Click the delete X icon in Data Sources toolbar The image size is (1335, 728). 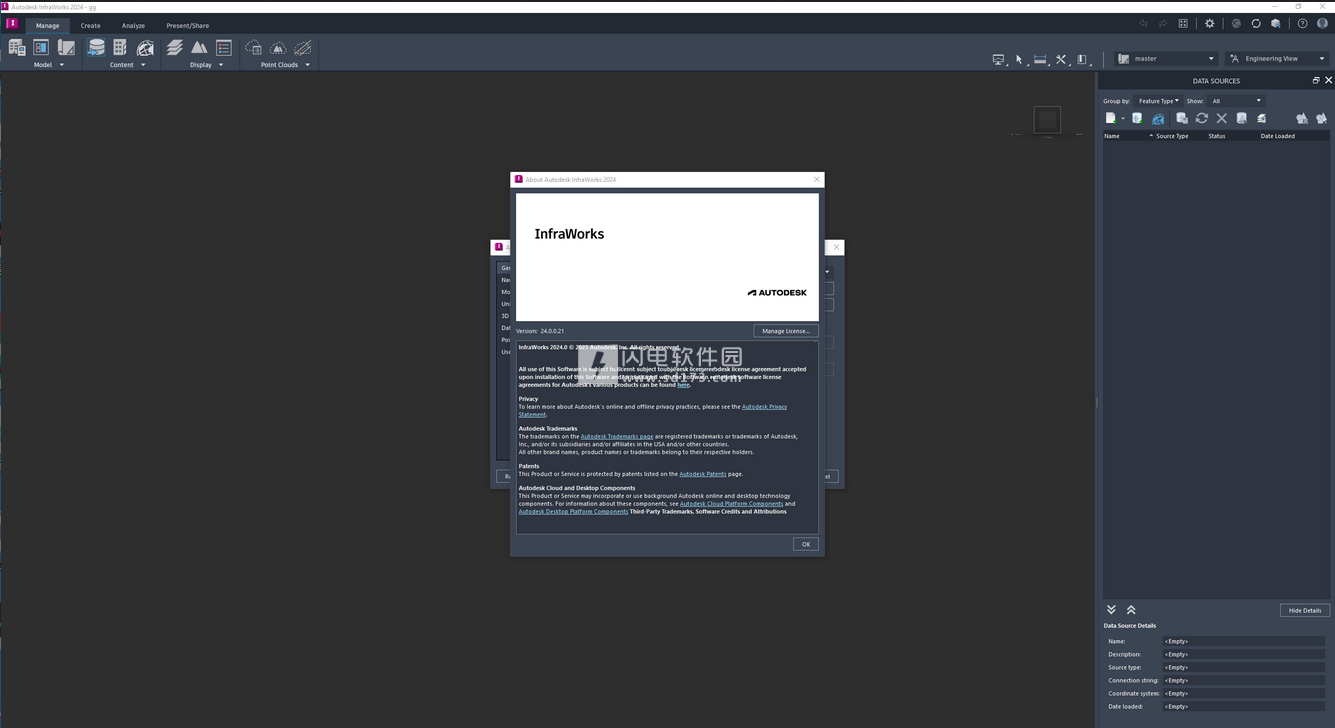pos(1222,118)
